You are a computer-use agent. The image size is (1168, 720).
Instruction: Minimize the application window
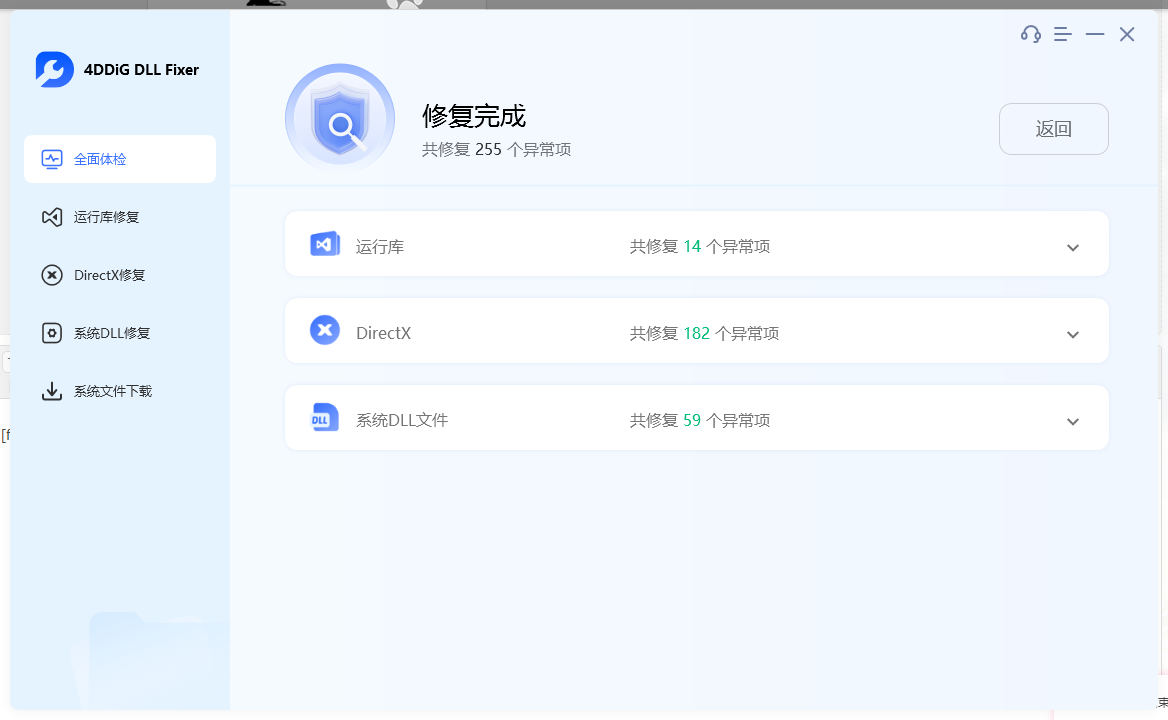pos(1094,33)
